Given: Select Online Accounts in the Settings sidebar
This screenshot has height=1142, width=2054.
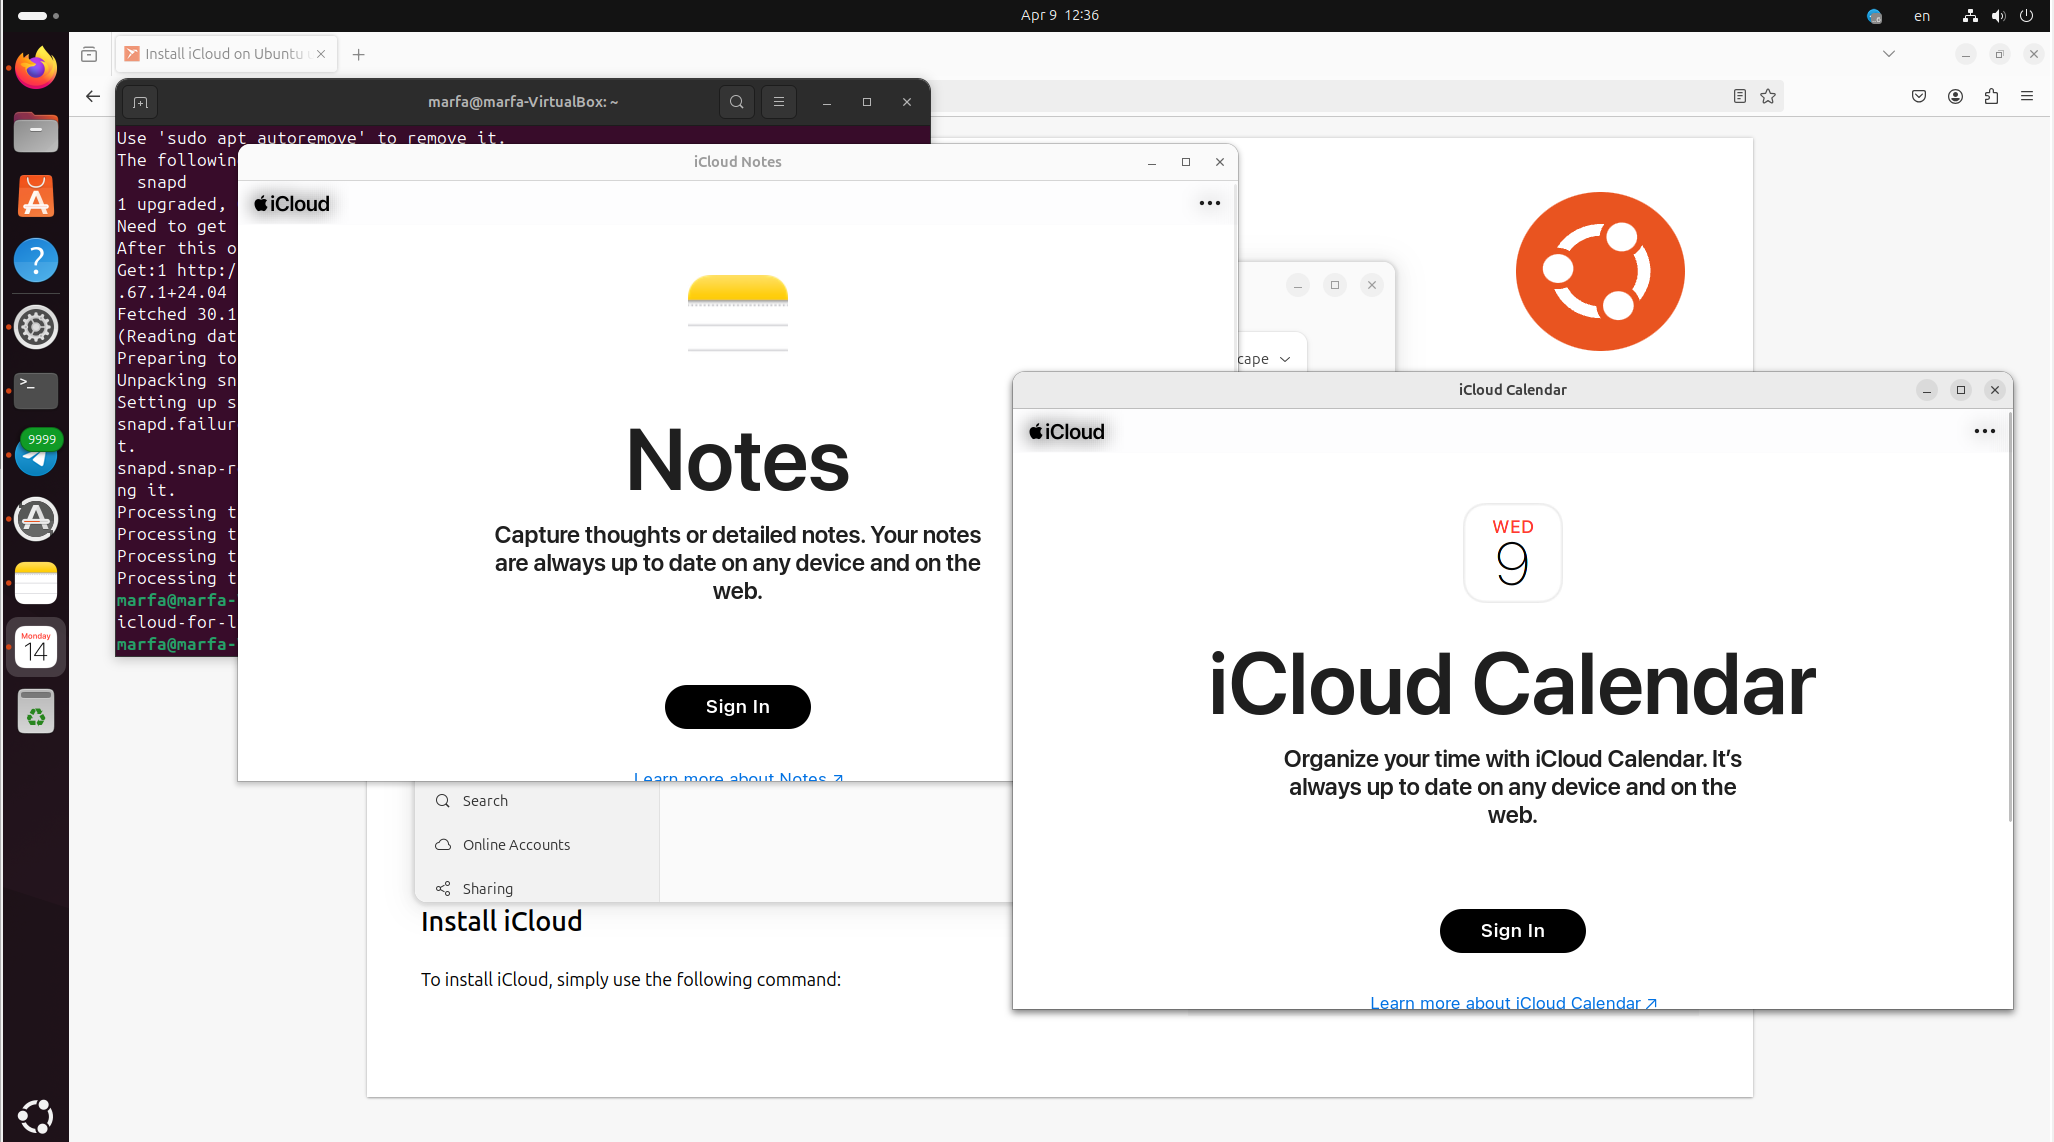Looking at the screenshot, I should pyautogui.click(x=516, y=844).
